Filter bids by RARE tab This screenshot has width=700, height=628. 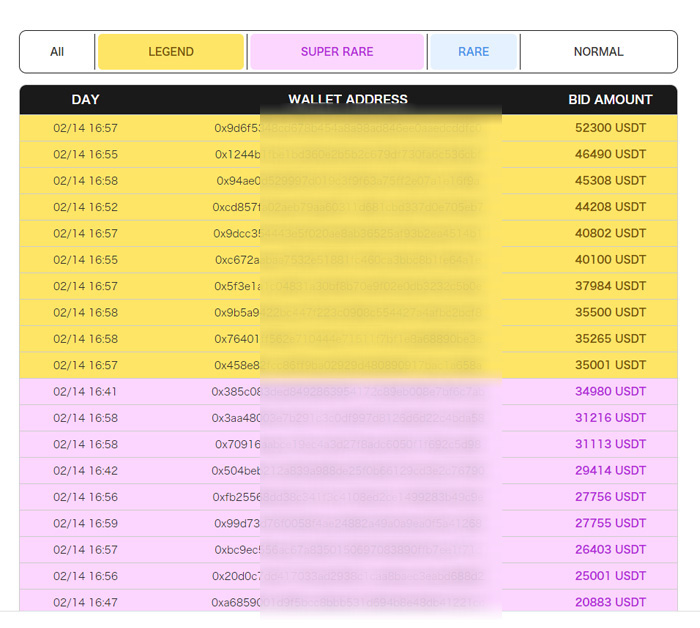(x=473, y=52)
